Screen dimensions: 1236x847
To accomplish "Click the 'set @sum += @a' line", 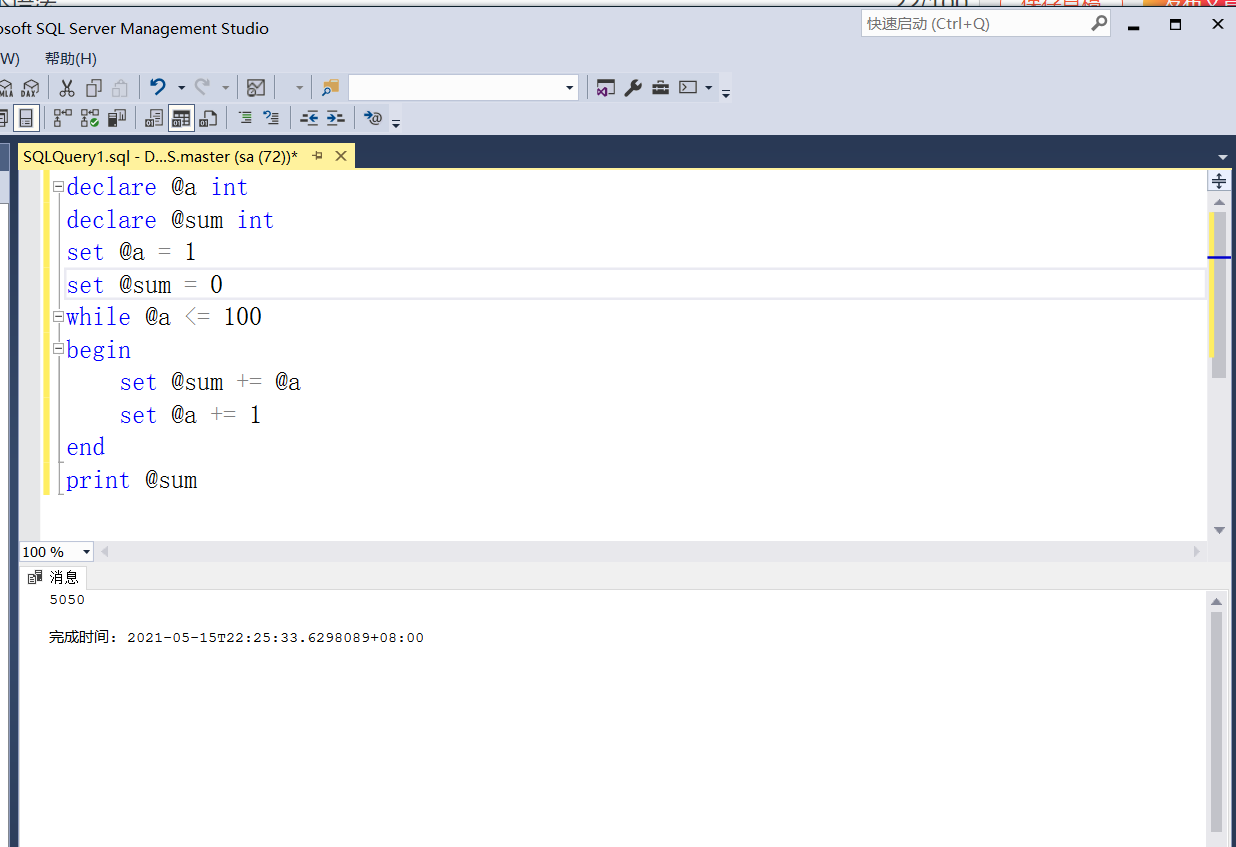I will 210,382.
